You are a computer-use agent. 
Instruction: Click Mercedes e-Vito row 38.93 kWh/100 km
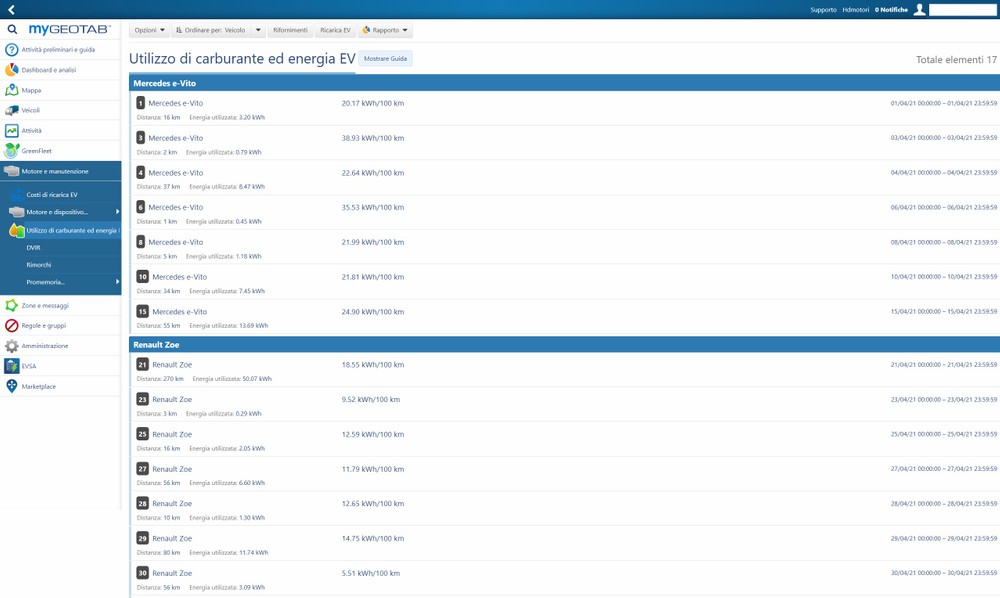(564, 143)
